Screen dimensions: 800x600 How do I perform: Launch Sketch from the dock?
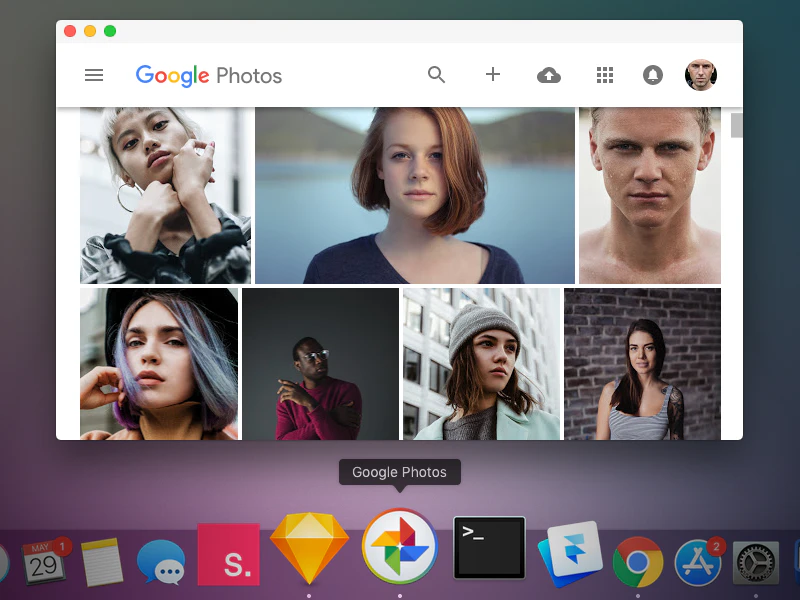pyautogui.click(x=310, y=548)
